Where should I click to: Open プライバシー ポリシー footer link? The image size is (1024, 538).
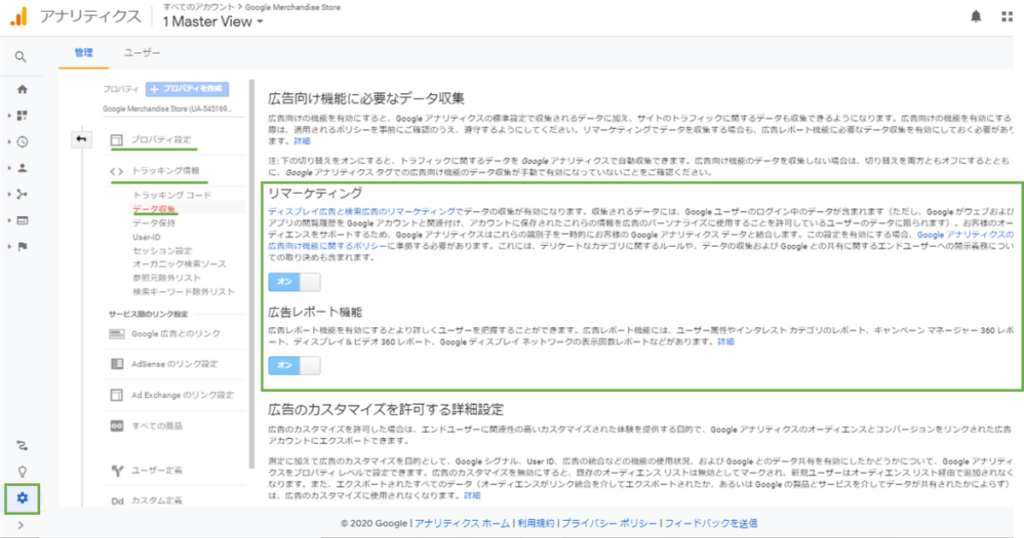click(609, 524)
